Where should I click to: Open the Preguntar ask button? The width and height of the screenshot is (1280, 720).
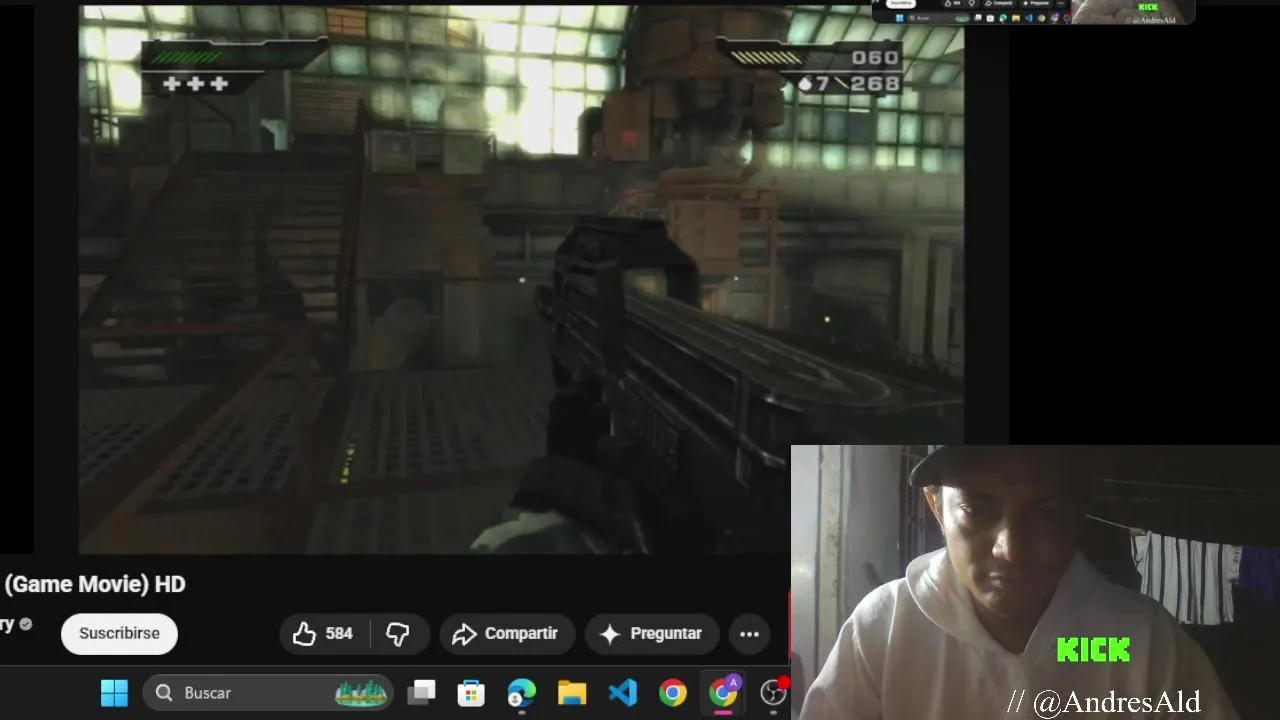point(651,633)
